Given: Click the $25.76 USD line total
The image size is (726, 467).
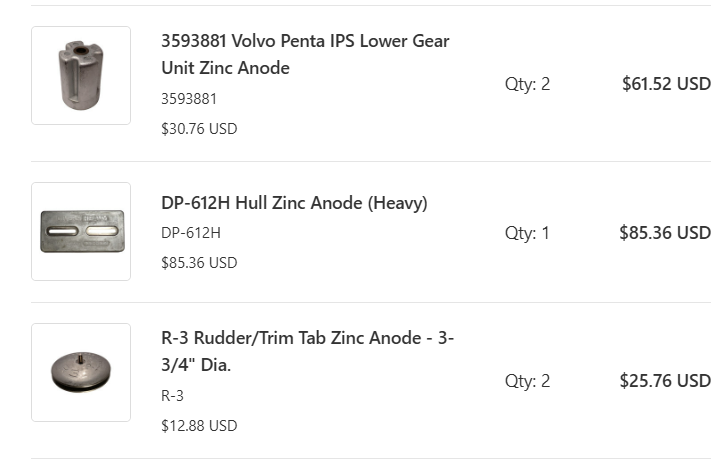Looking at the screenshot, I should click(665, 381).
